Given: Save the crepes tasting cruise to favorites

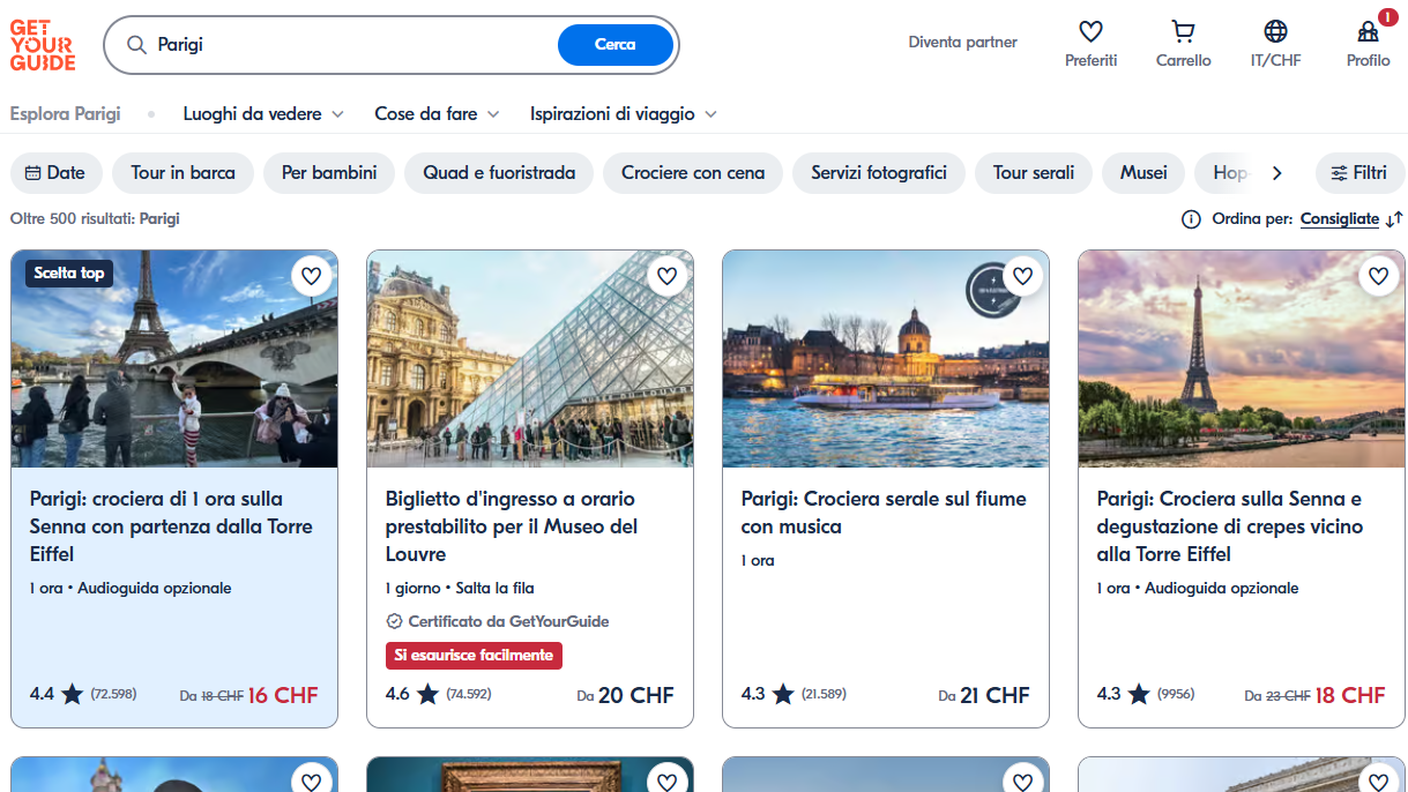Looking at the screenshot, I should [x=1378, y=276].
